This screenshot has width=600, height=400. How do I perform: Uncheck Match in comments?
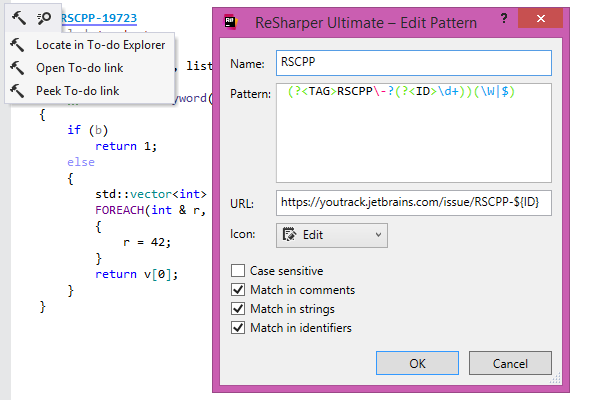click(238, 289)
